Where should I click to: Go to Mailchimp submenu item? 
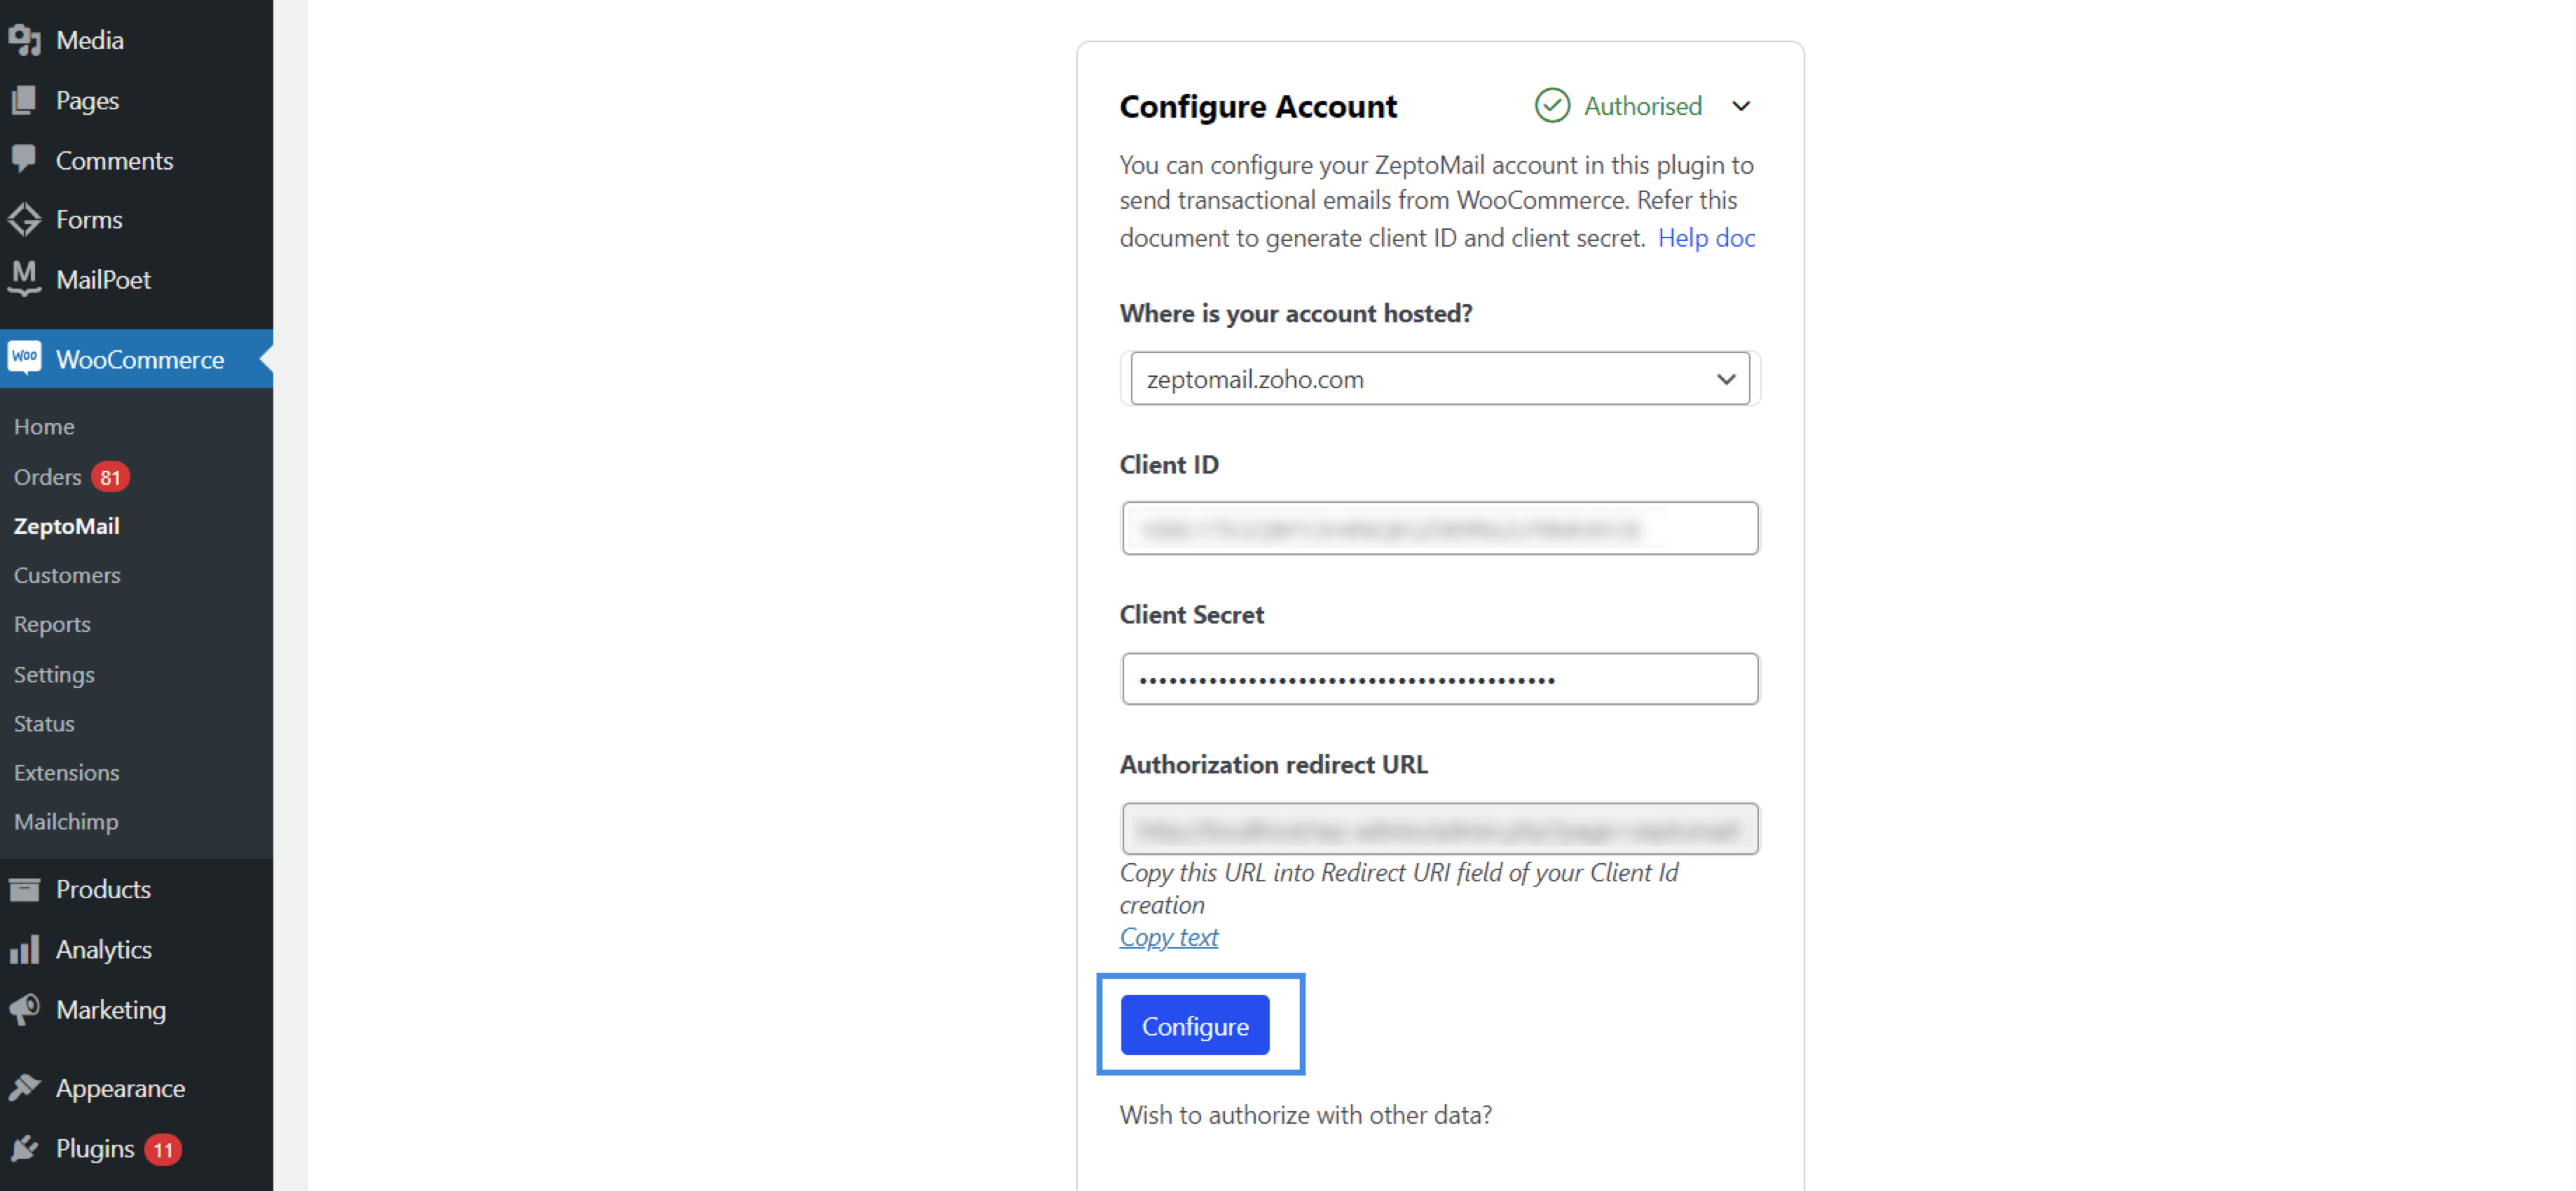[66, 822]
